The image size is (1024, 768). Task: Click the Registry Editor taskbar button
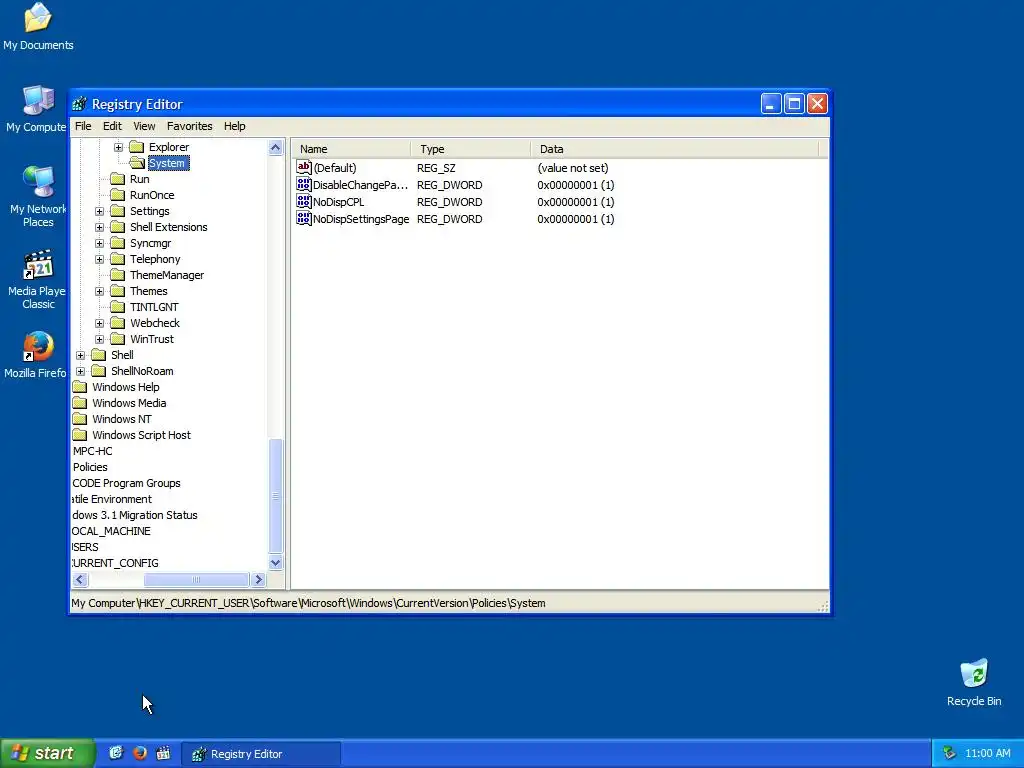[261, 754]
